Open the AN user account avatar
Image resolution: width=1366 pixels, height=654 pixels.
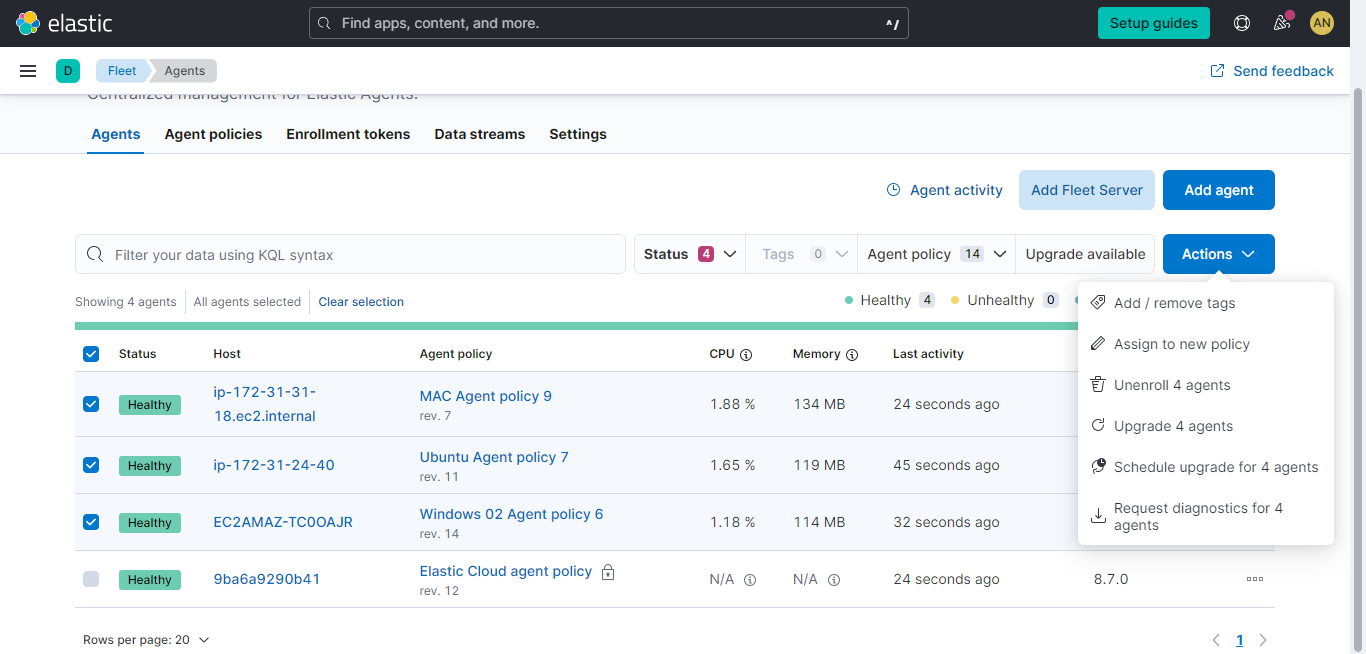pyautogui.click(x=1322, y=23)
